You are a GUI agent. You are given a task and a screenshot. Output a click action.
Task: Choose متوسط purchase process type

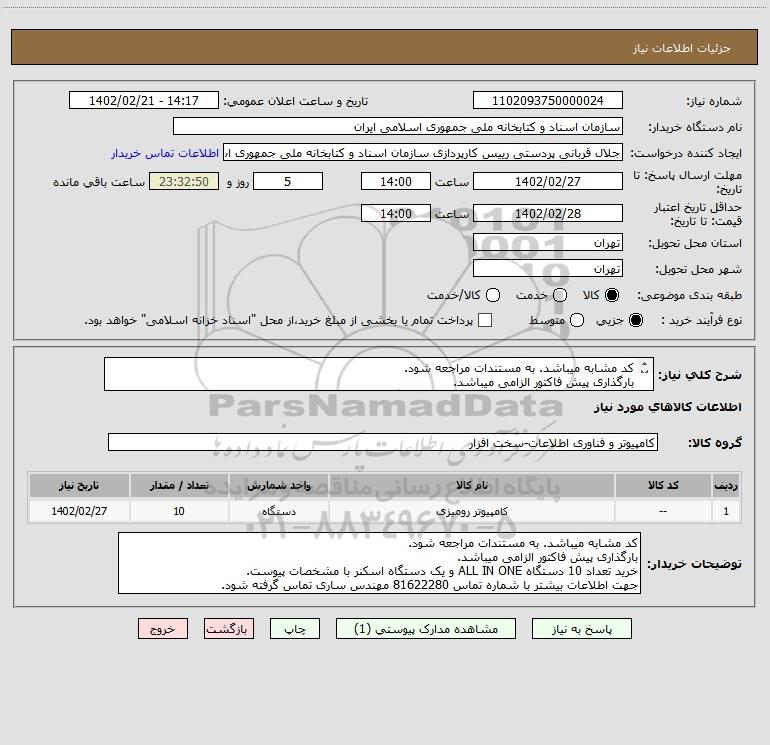(577, 320)
